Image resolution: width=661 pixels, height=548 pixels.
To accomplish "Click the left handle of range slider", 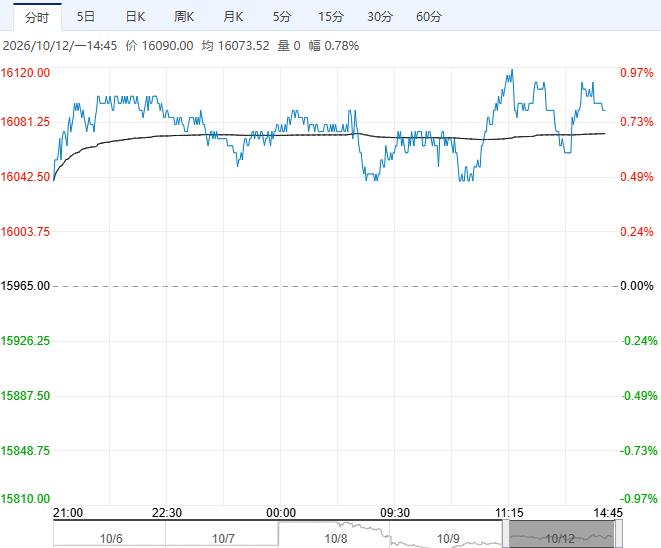I will point(506,535).
